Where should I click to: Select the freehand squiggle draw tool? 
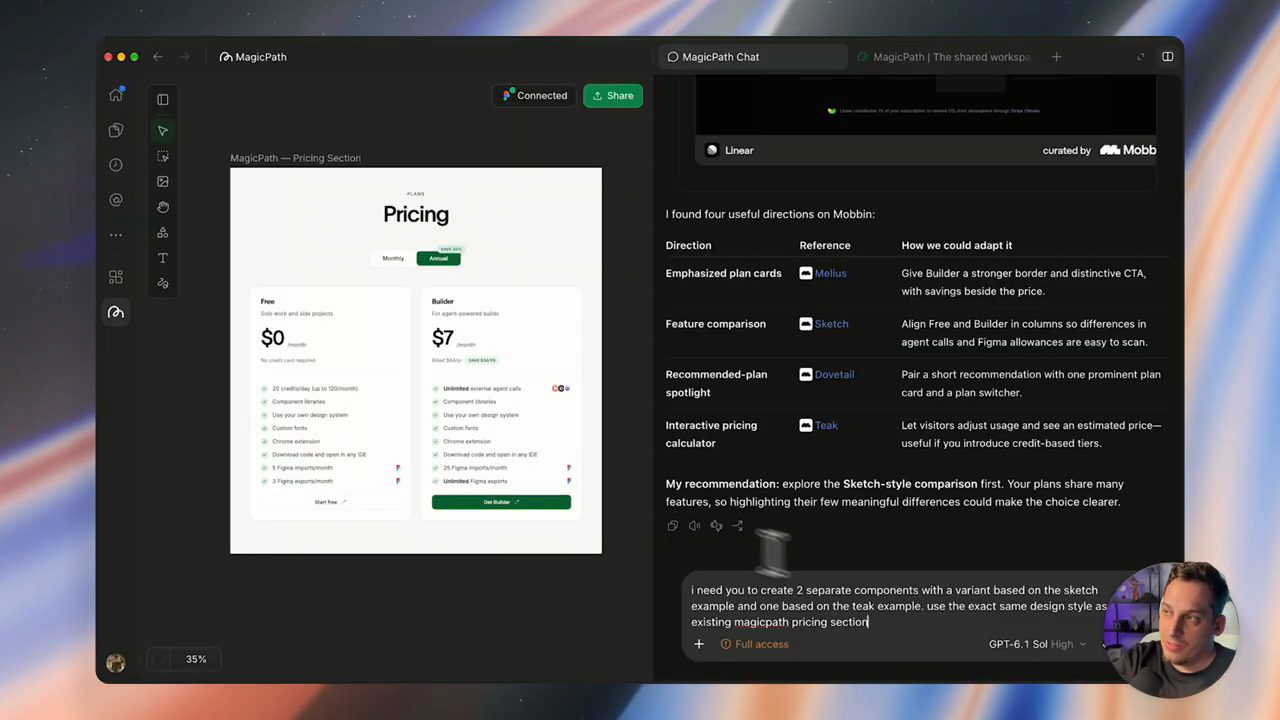coord(163,284)
